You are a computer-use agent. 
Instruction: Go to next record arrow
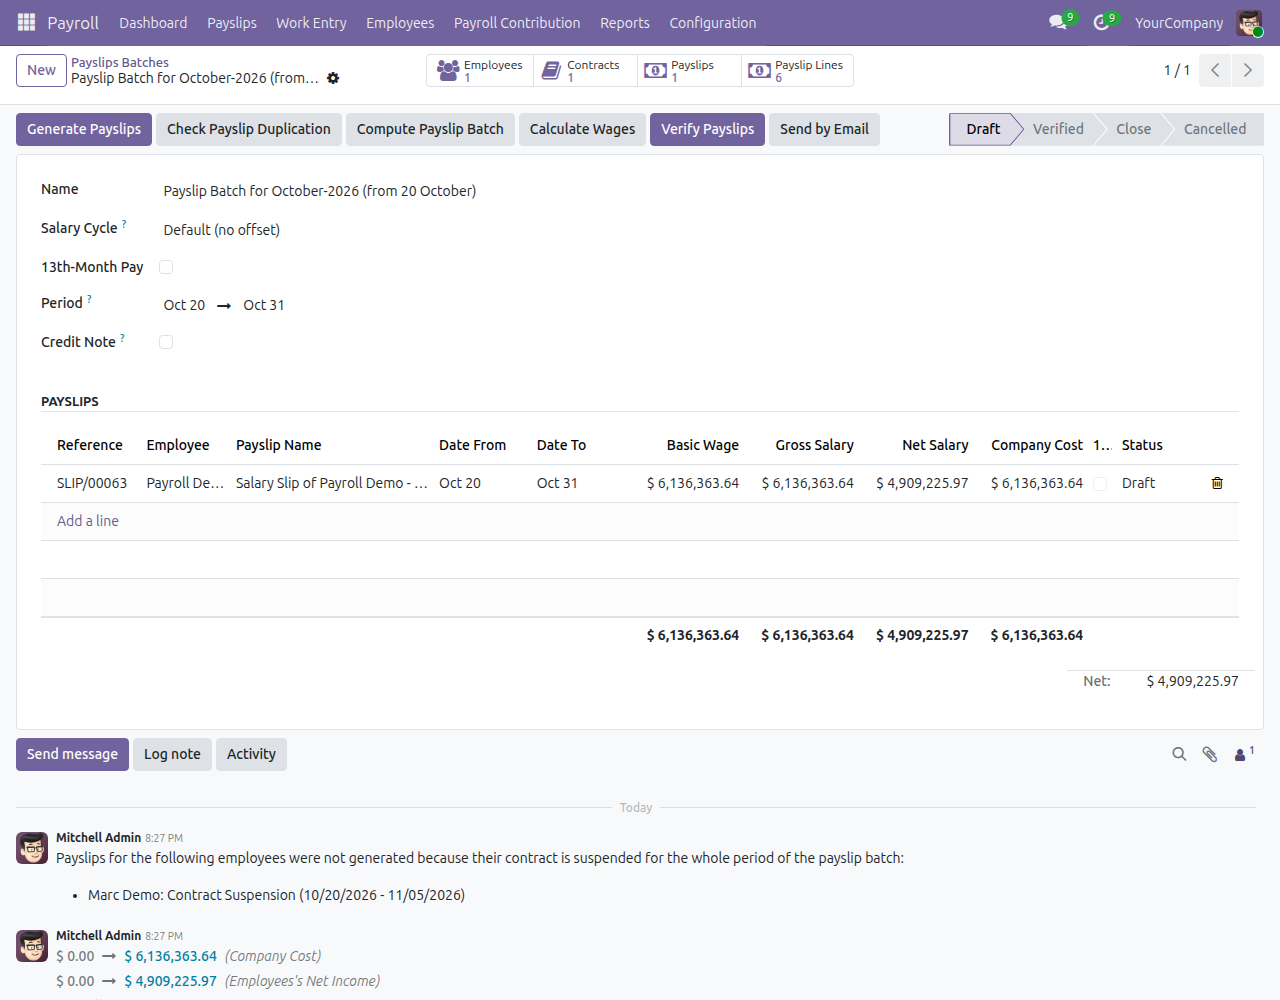[1247, 70]
